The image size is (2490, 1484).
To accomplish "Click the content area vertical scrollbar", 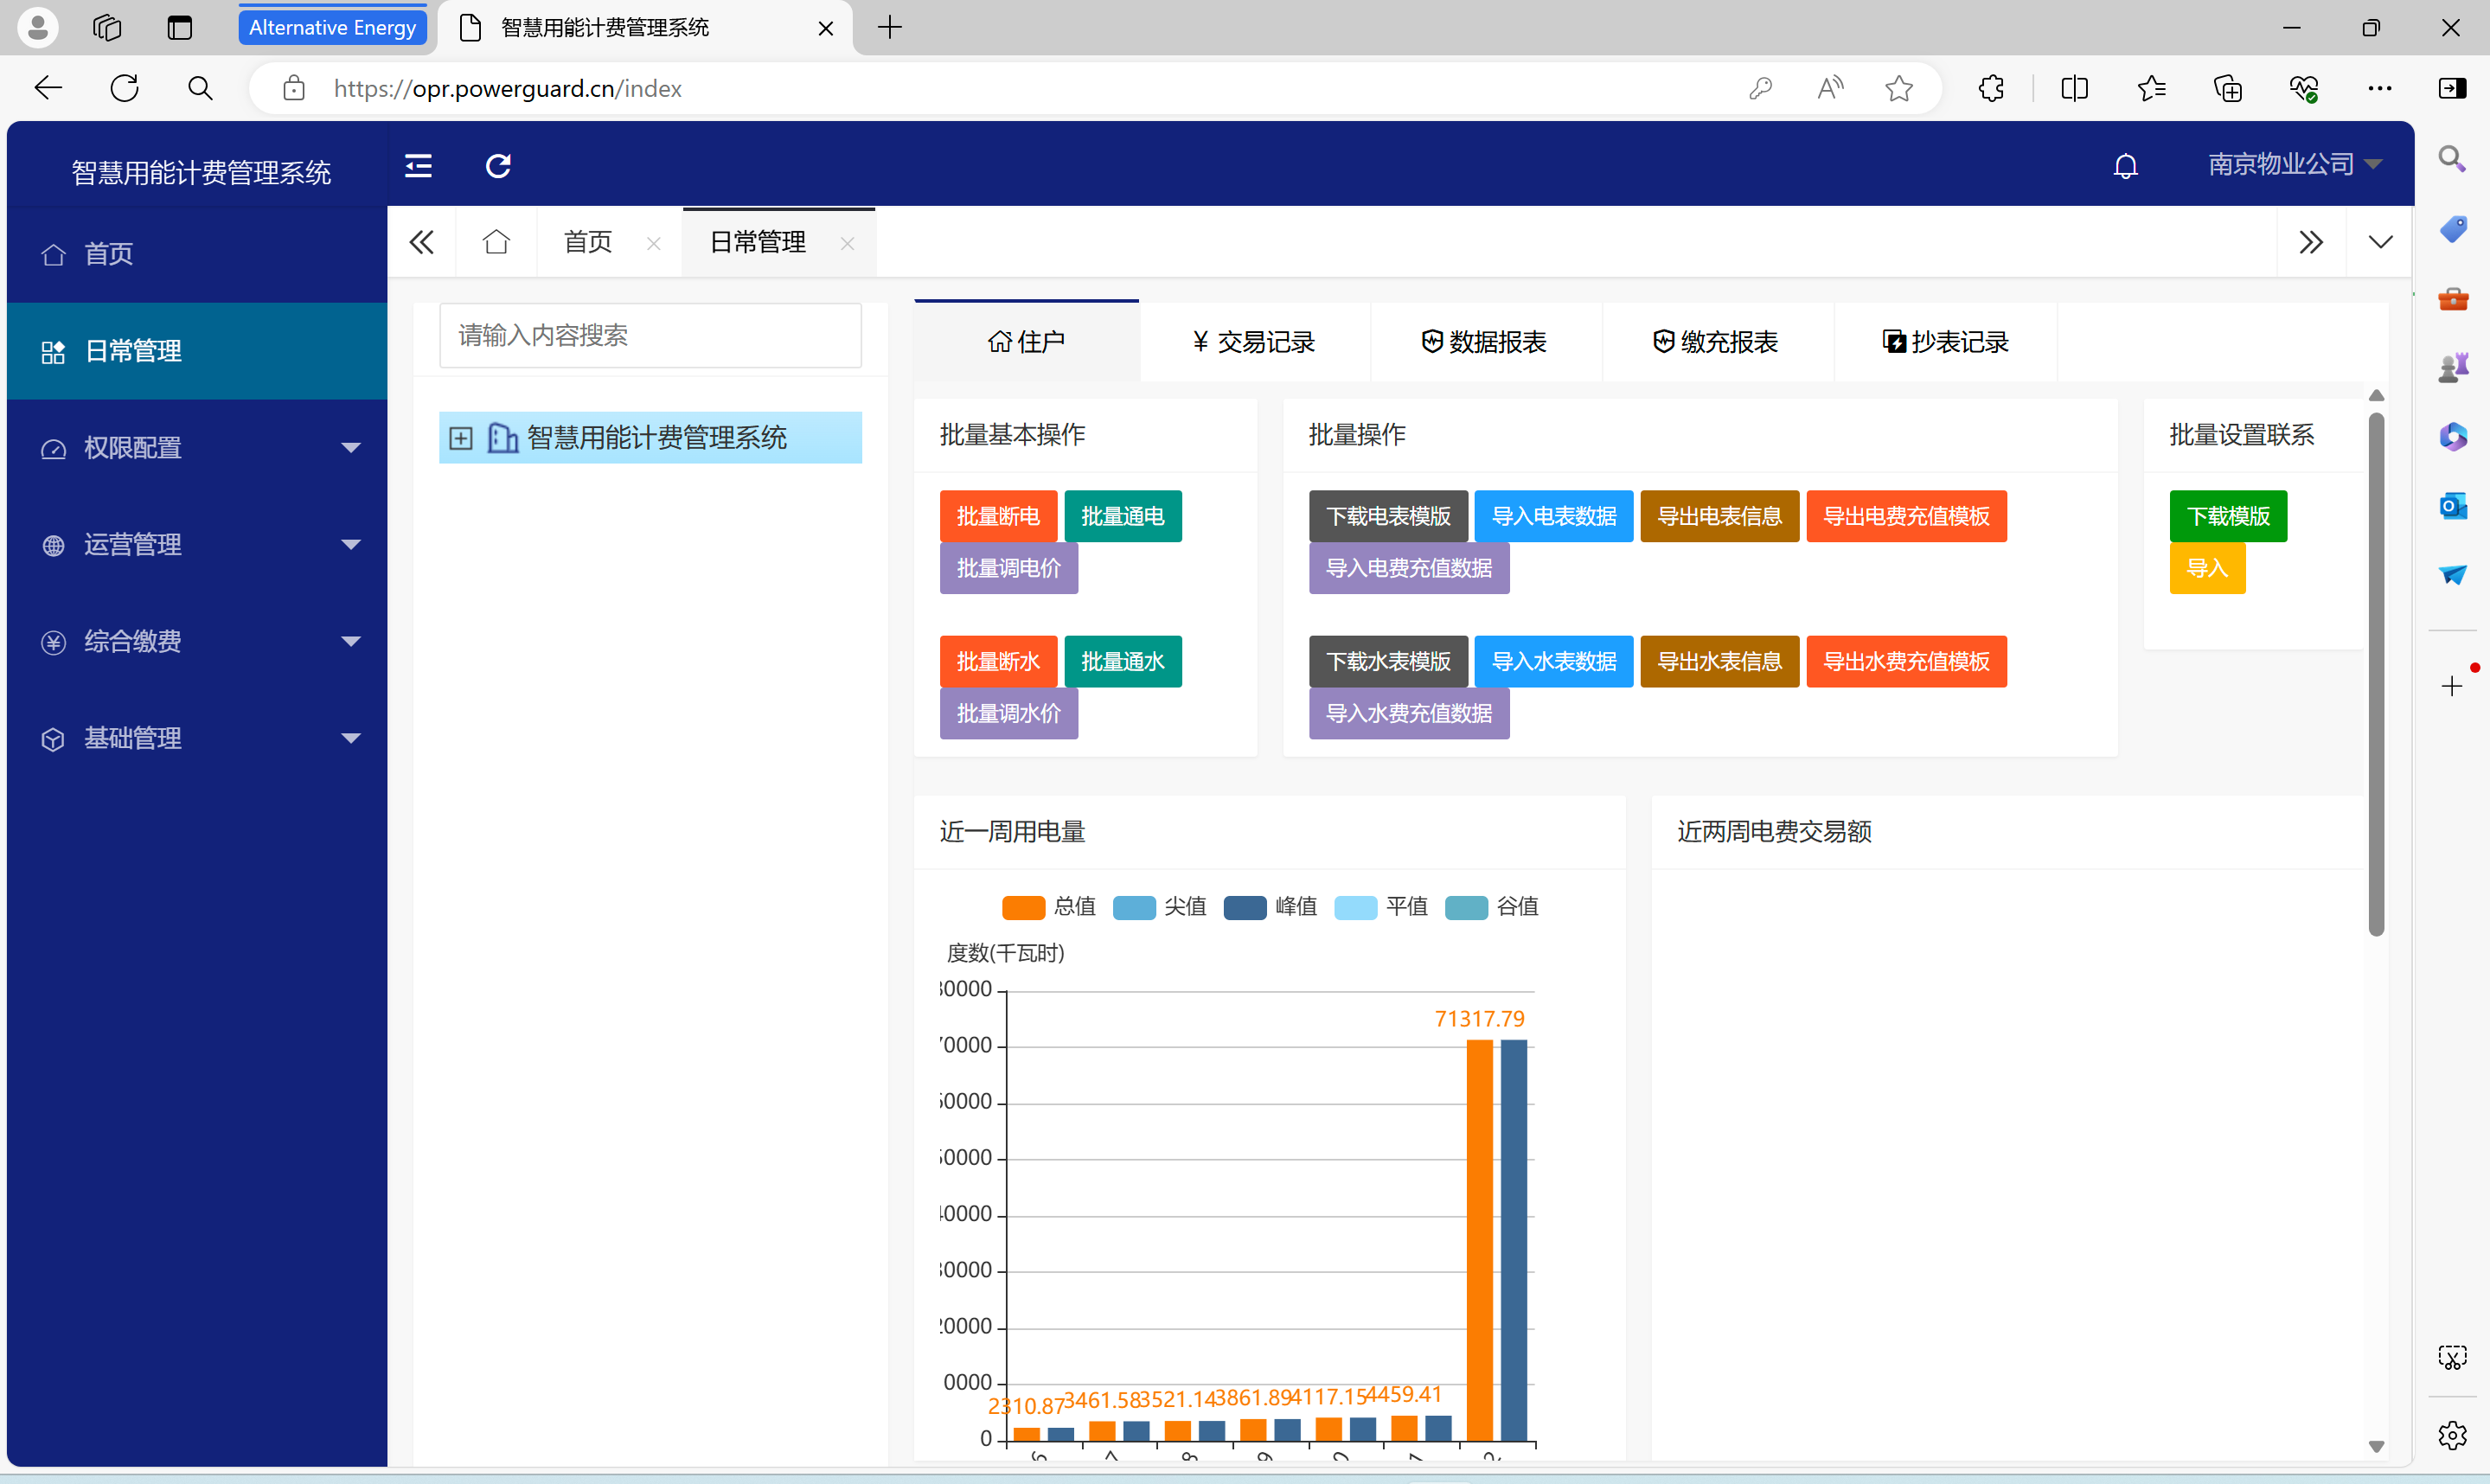I will point(2377,675).
